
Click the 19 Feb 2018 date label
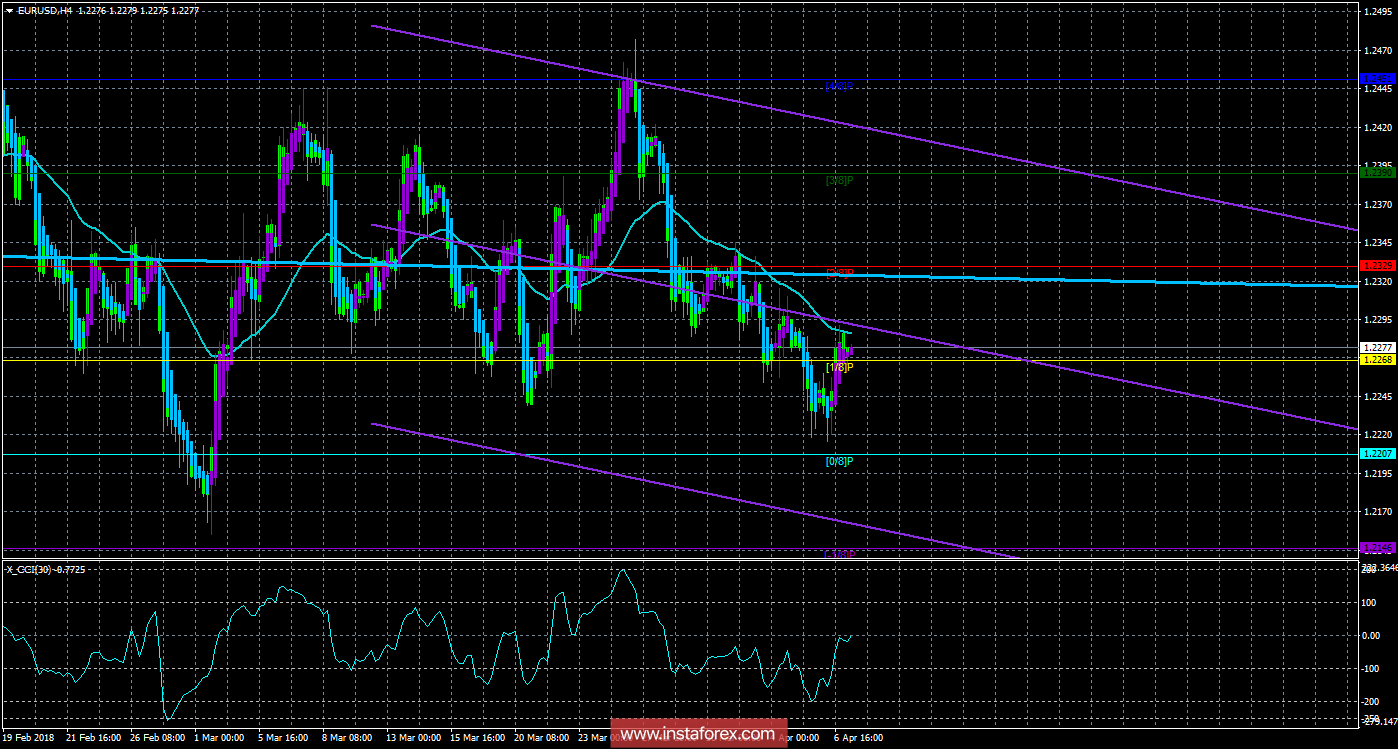(x=29, y=738)
